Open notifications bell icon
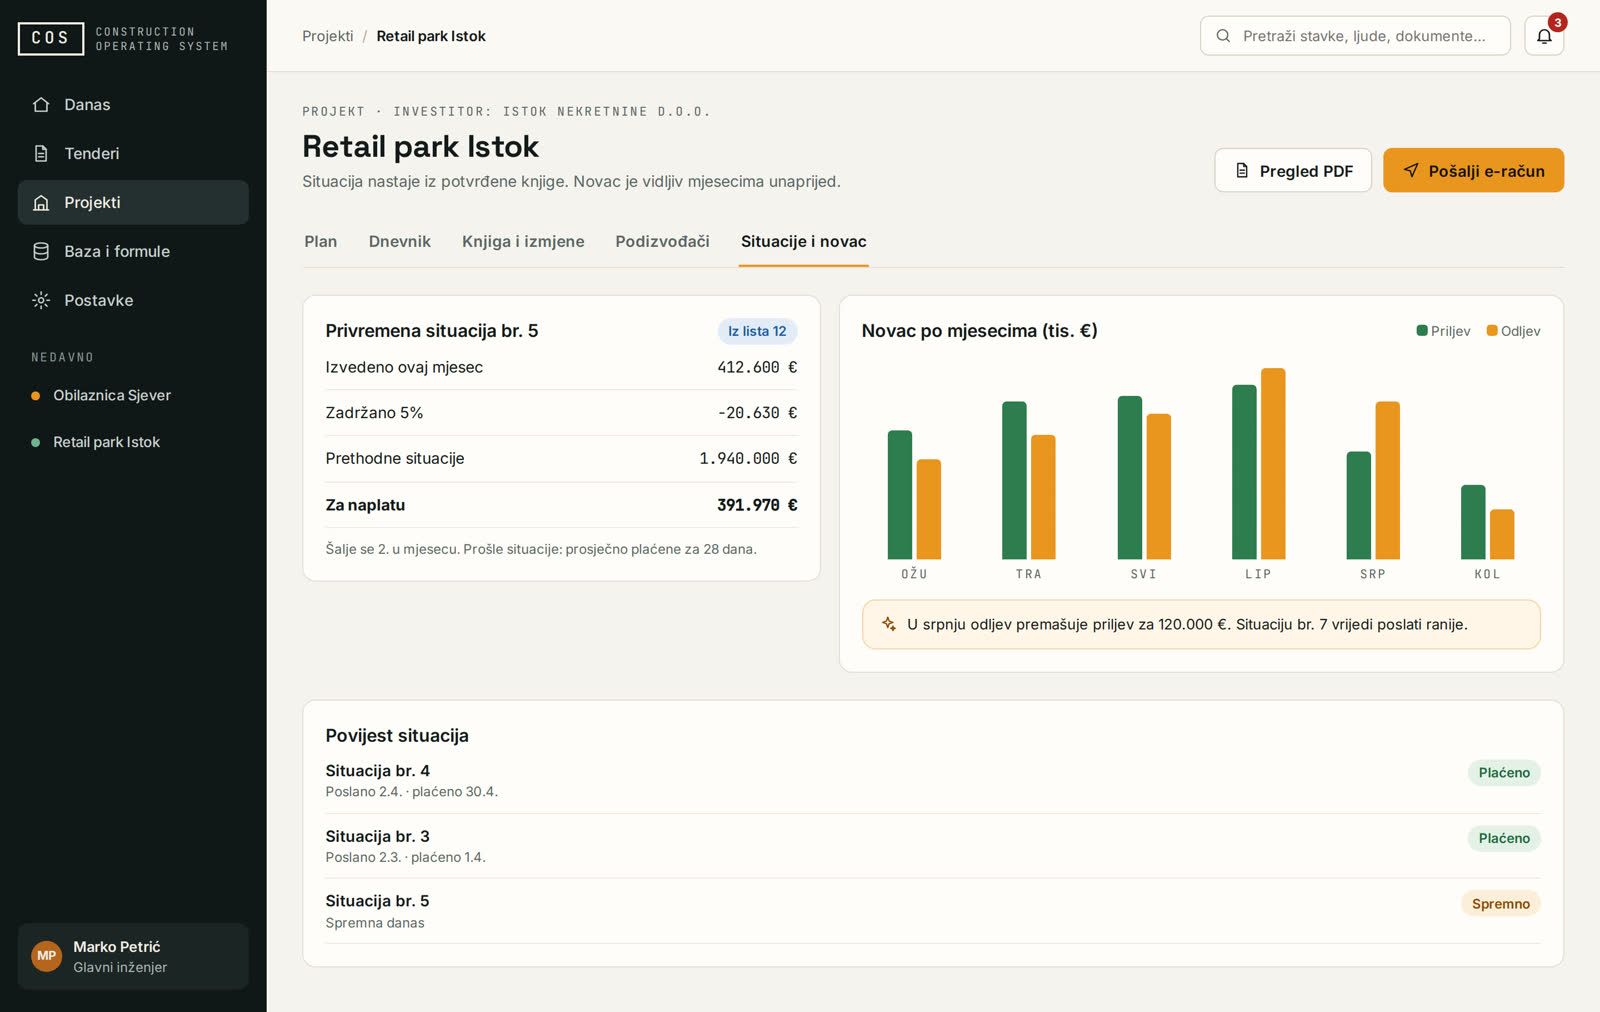 1544,36
